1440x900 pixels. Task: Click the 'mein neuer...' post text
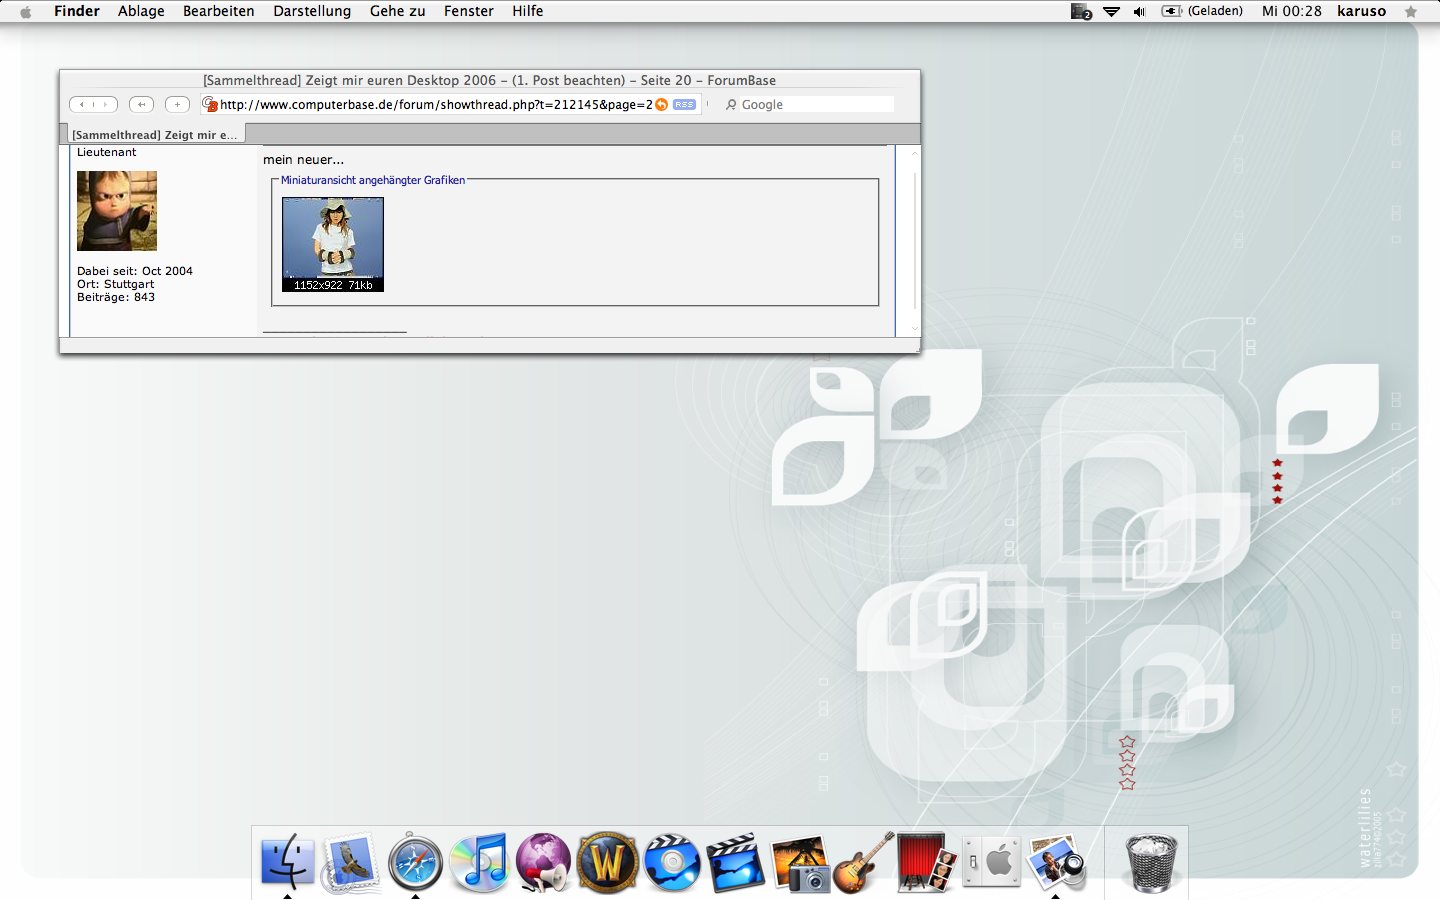[x=303, y=160]
